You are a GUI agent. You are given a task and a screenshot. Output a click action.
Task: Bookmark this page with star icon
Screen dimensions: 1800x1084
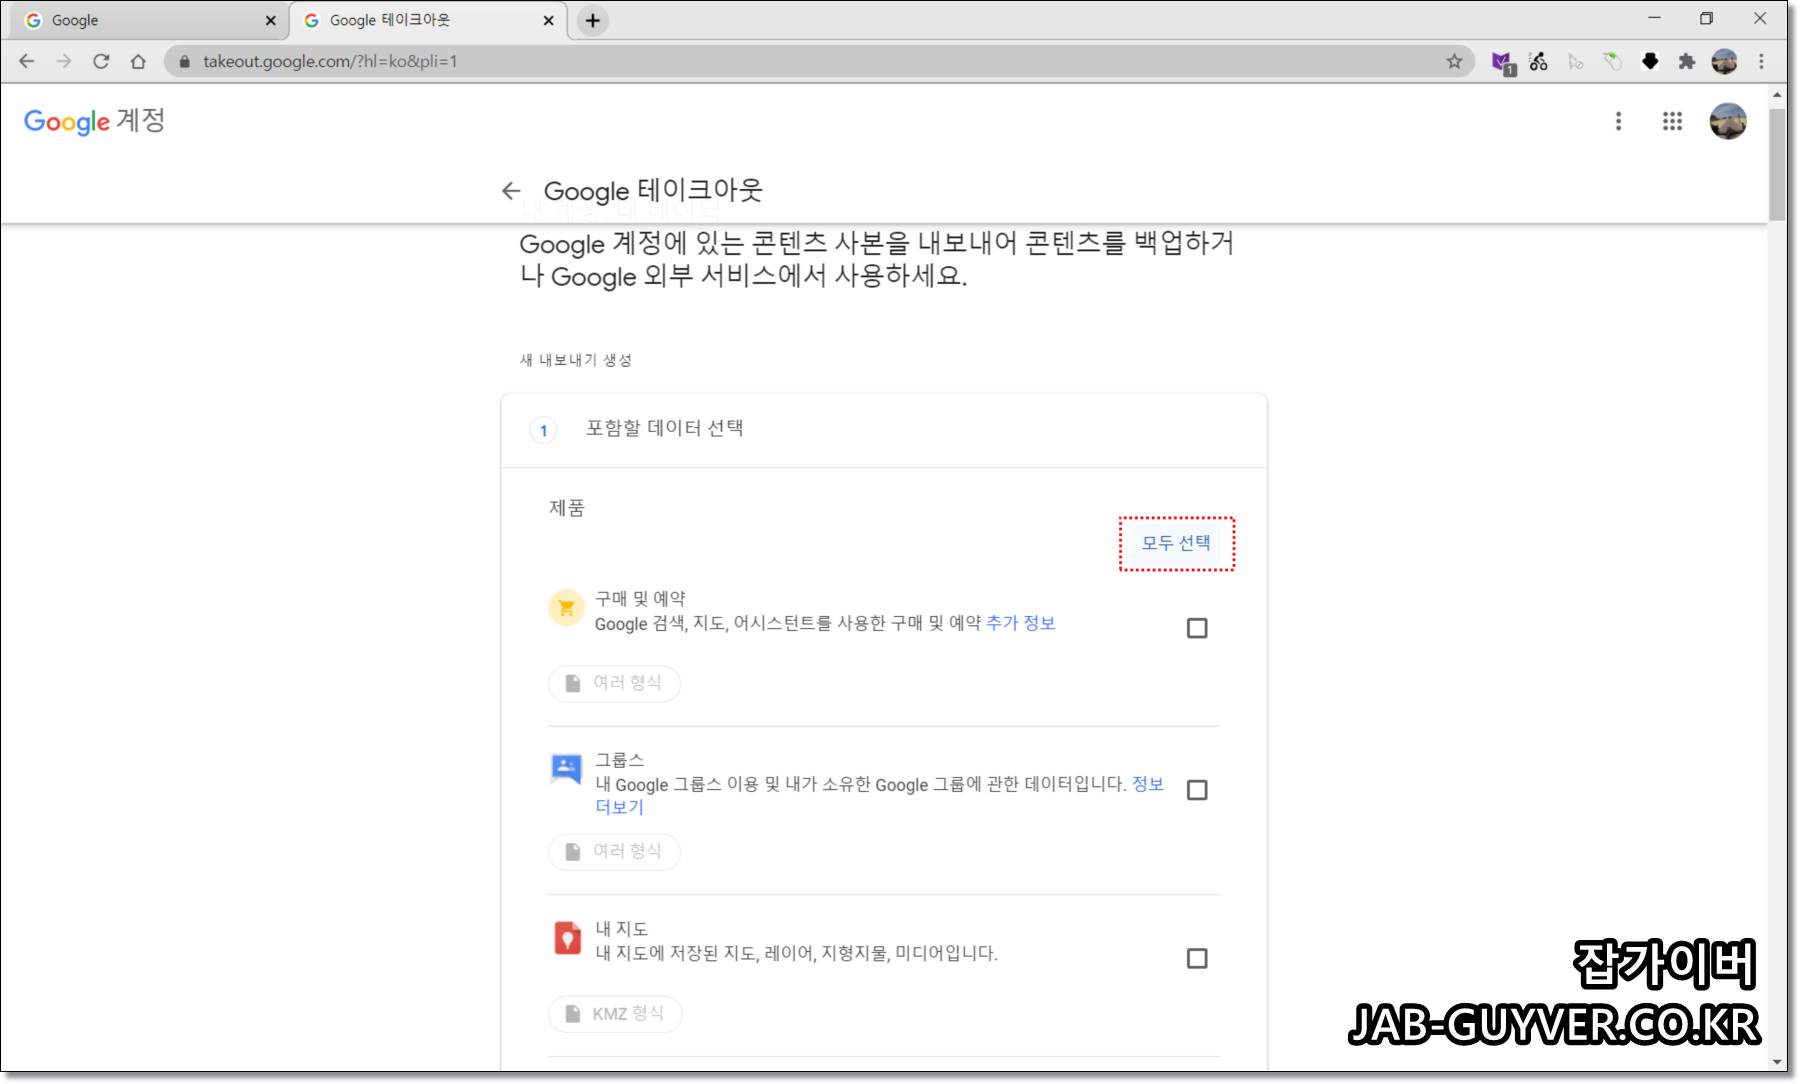(x=1454, y=61)
